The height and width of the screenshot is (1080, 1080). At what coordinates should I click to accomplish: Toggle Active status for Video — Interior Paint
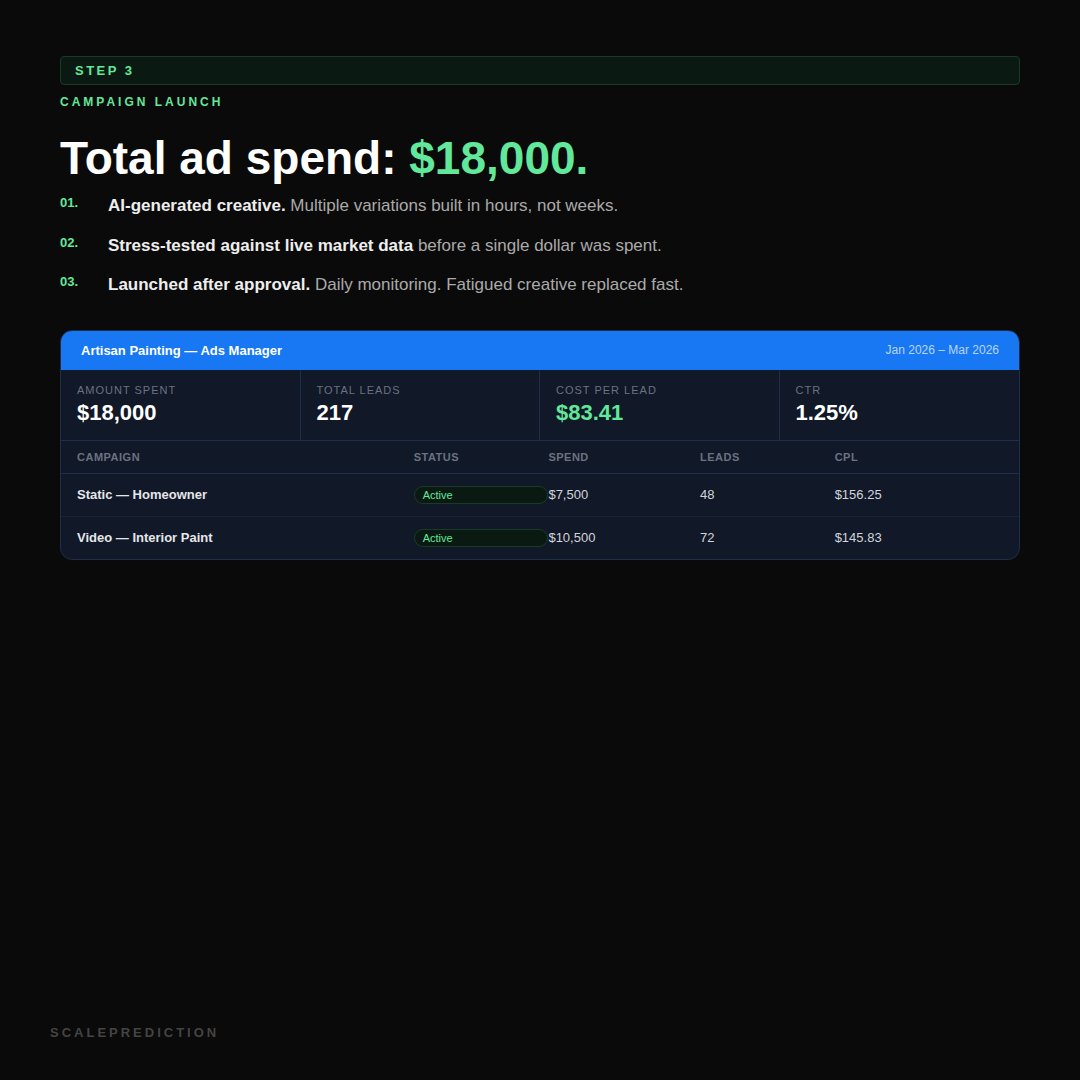pyautogui.click(x=480, y=538)
